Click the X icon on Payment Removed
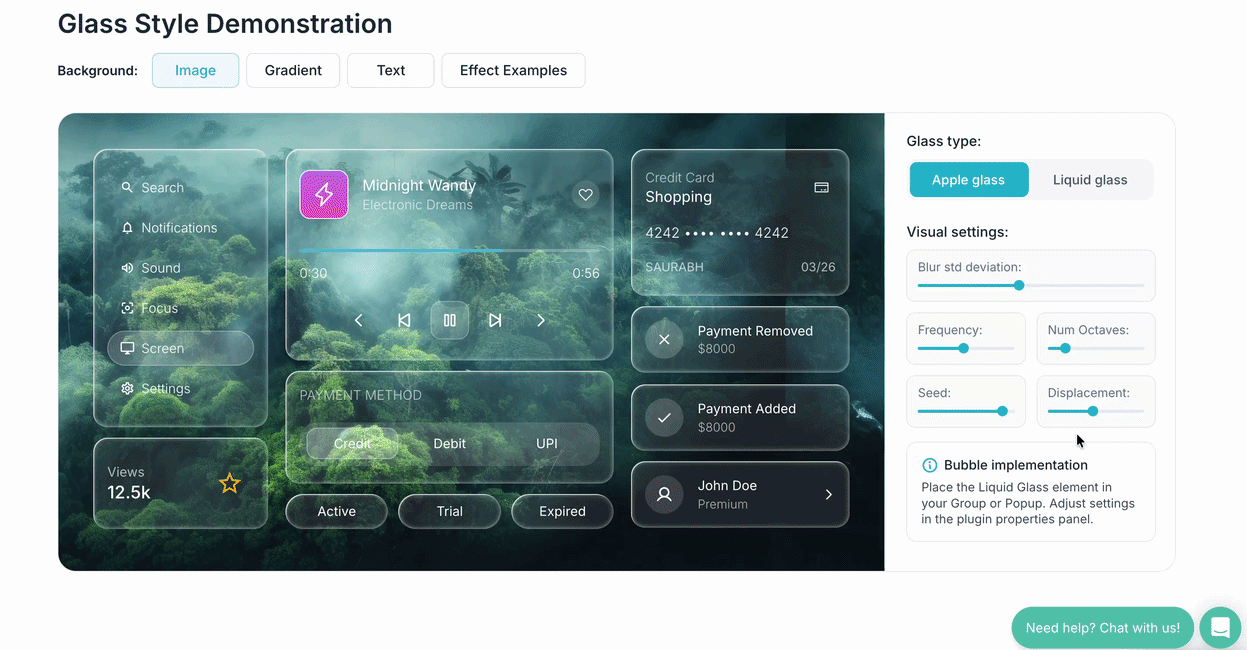 click(664, 340)
